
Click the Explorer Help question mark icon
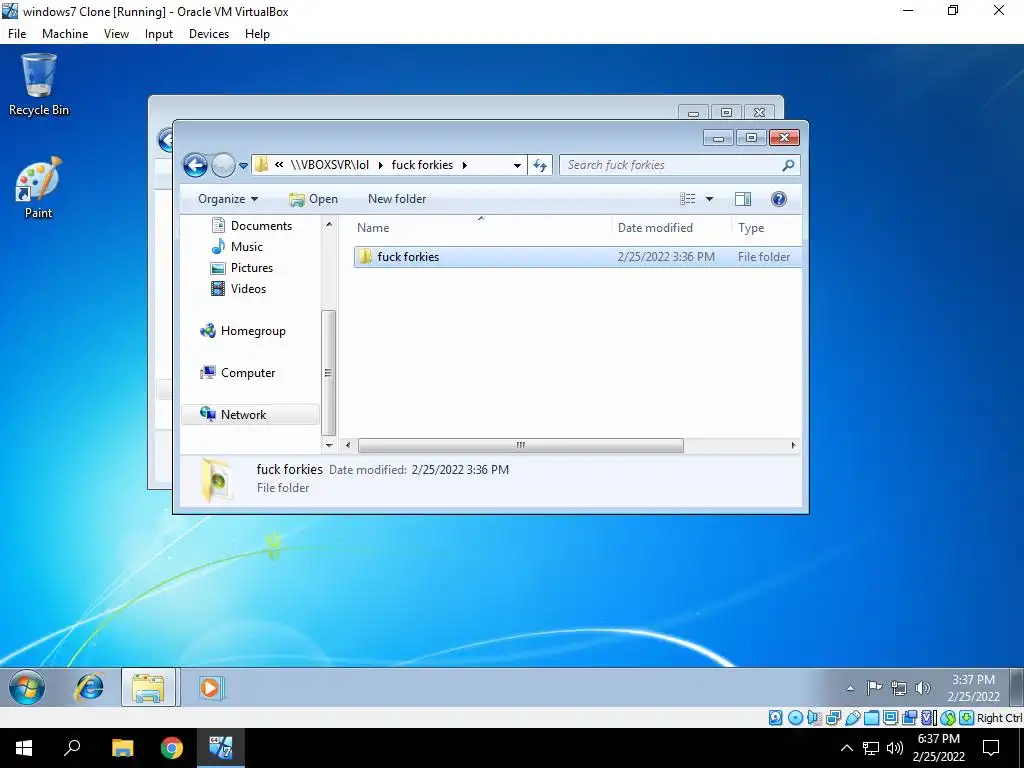tap(778, 199)
